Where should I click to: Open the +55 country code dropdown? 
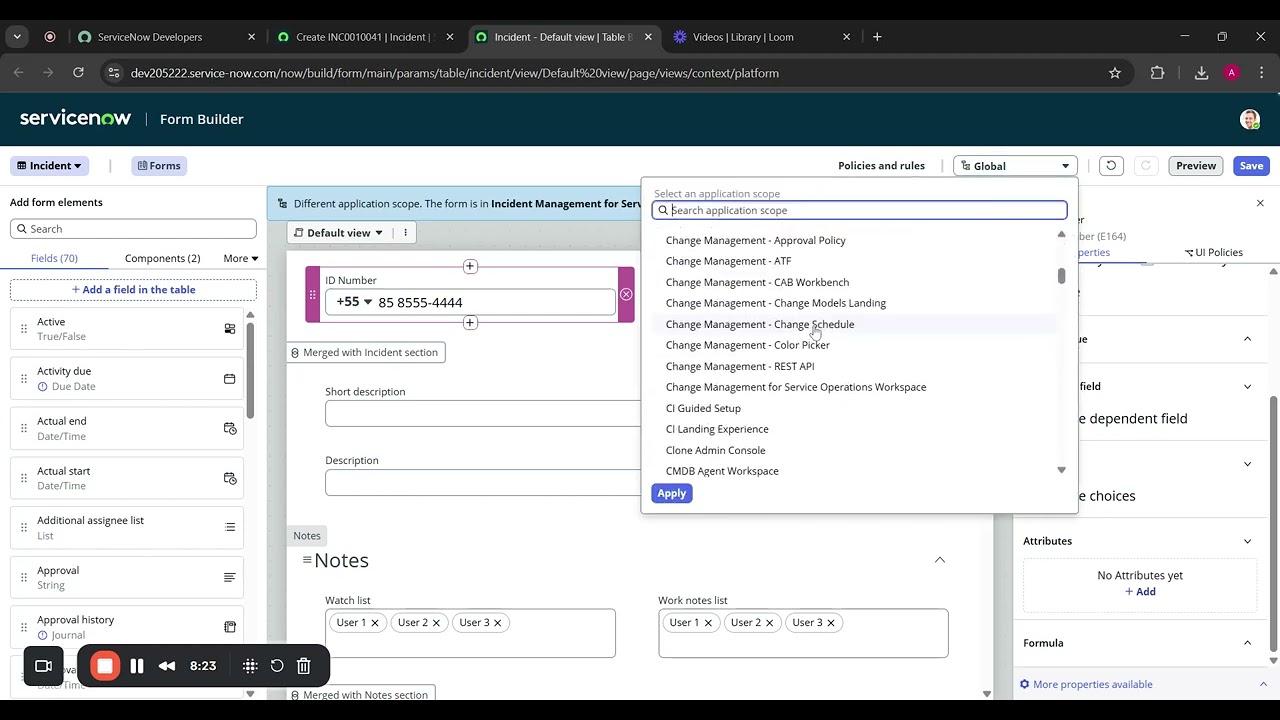pyautogui.click(x=354, y=302)
